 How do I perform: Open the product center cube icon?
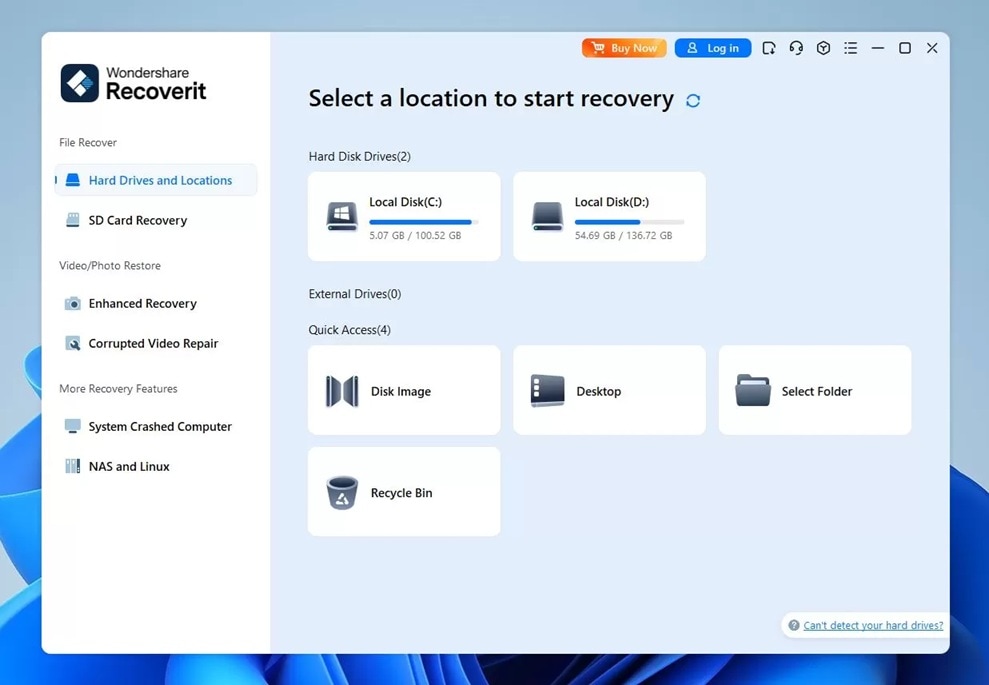click(822, 47)
